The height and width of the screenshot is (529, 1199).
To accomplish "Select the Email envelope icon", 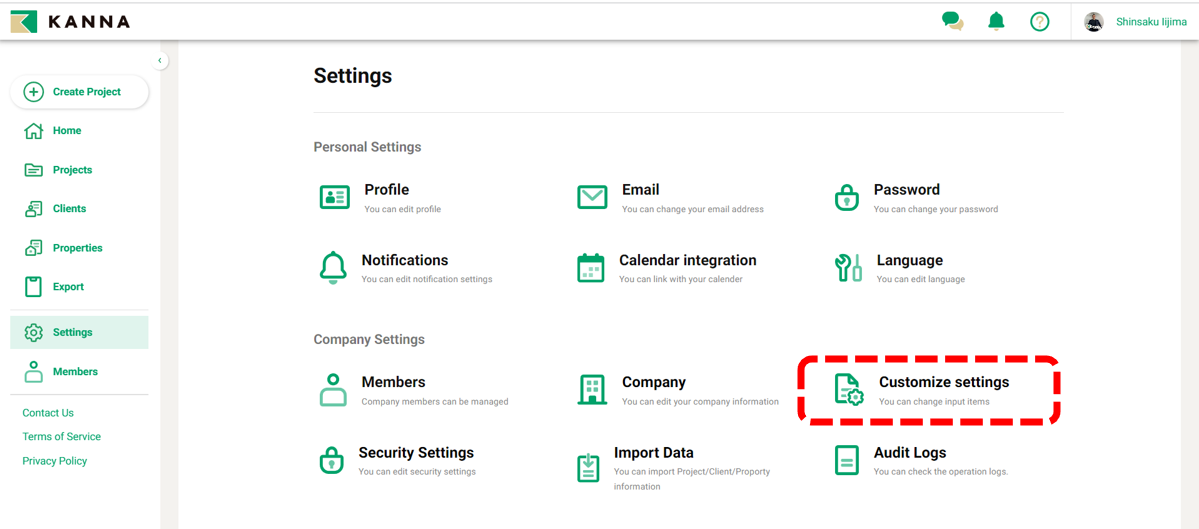I will pos(592,197).
